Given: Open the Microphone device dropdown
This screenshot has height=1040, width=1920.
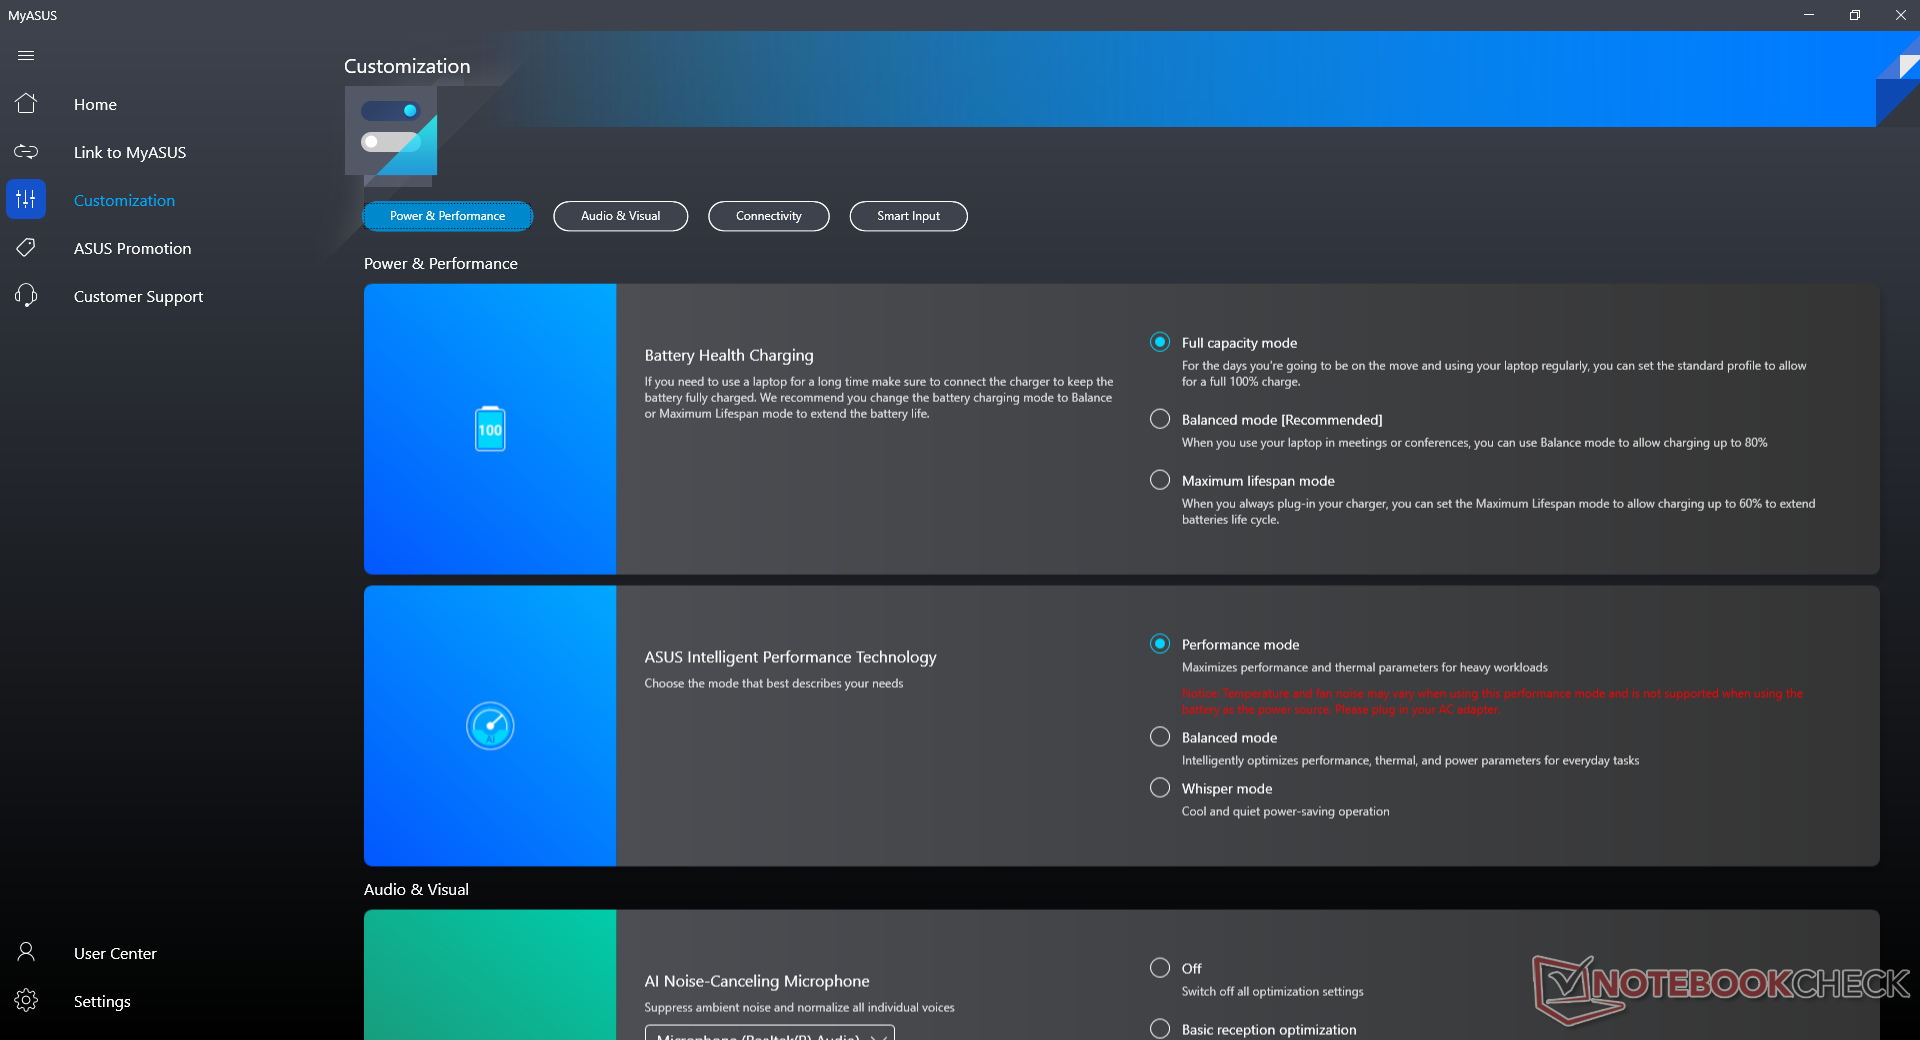Looking at the screenshot, I should [770, 1033].
